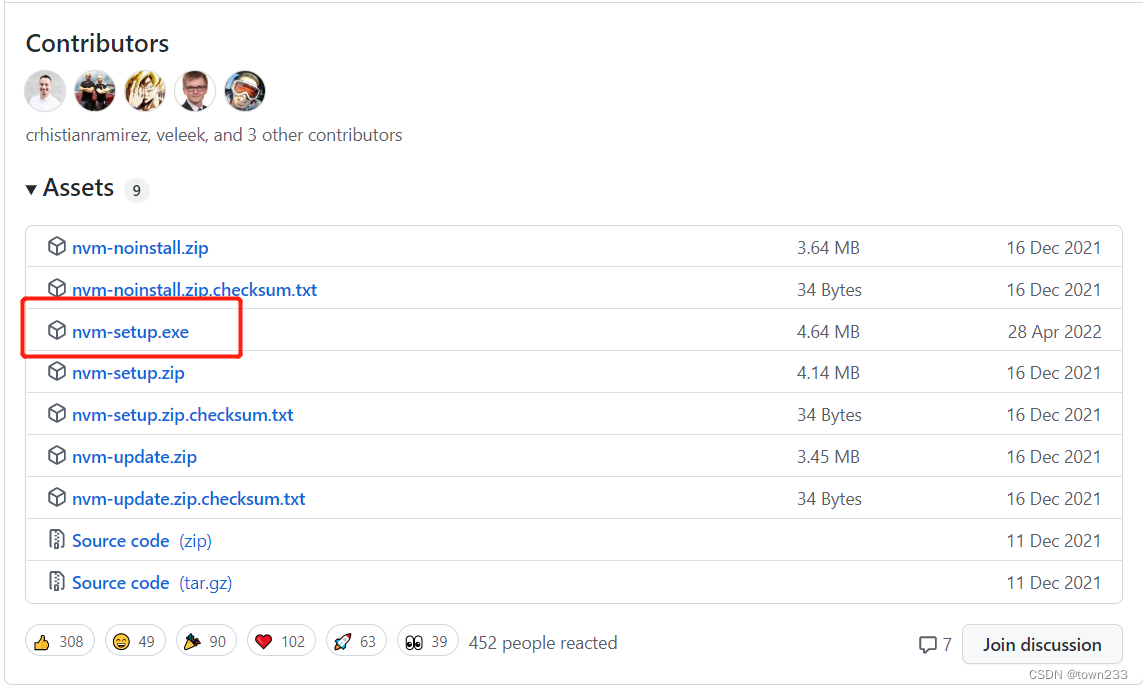Click '16 Dec 2021' date of nvm-noinstall.zip
This screenshot has height=689, width=1143.
click(x=1053, y=248)
